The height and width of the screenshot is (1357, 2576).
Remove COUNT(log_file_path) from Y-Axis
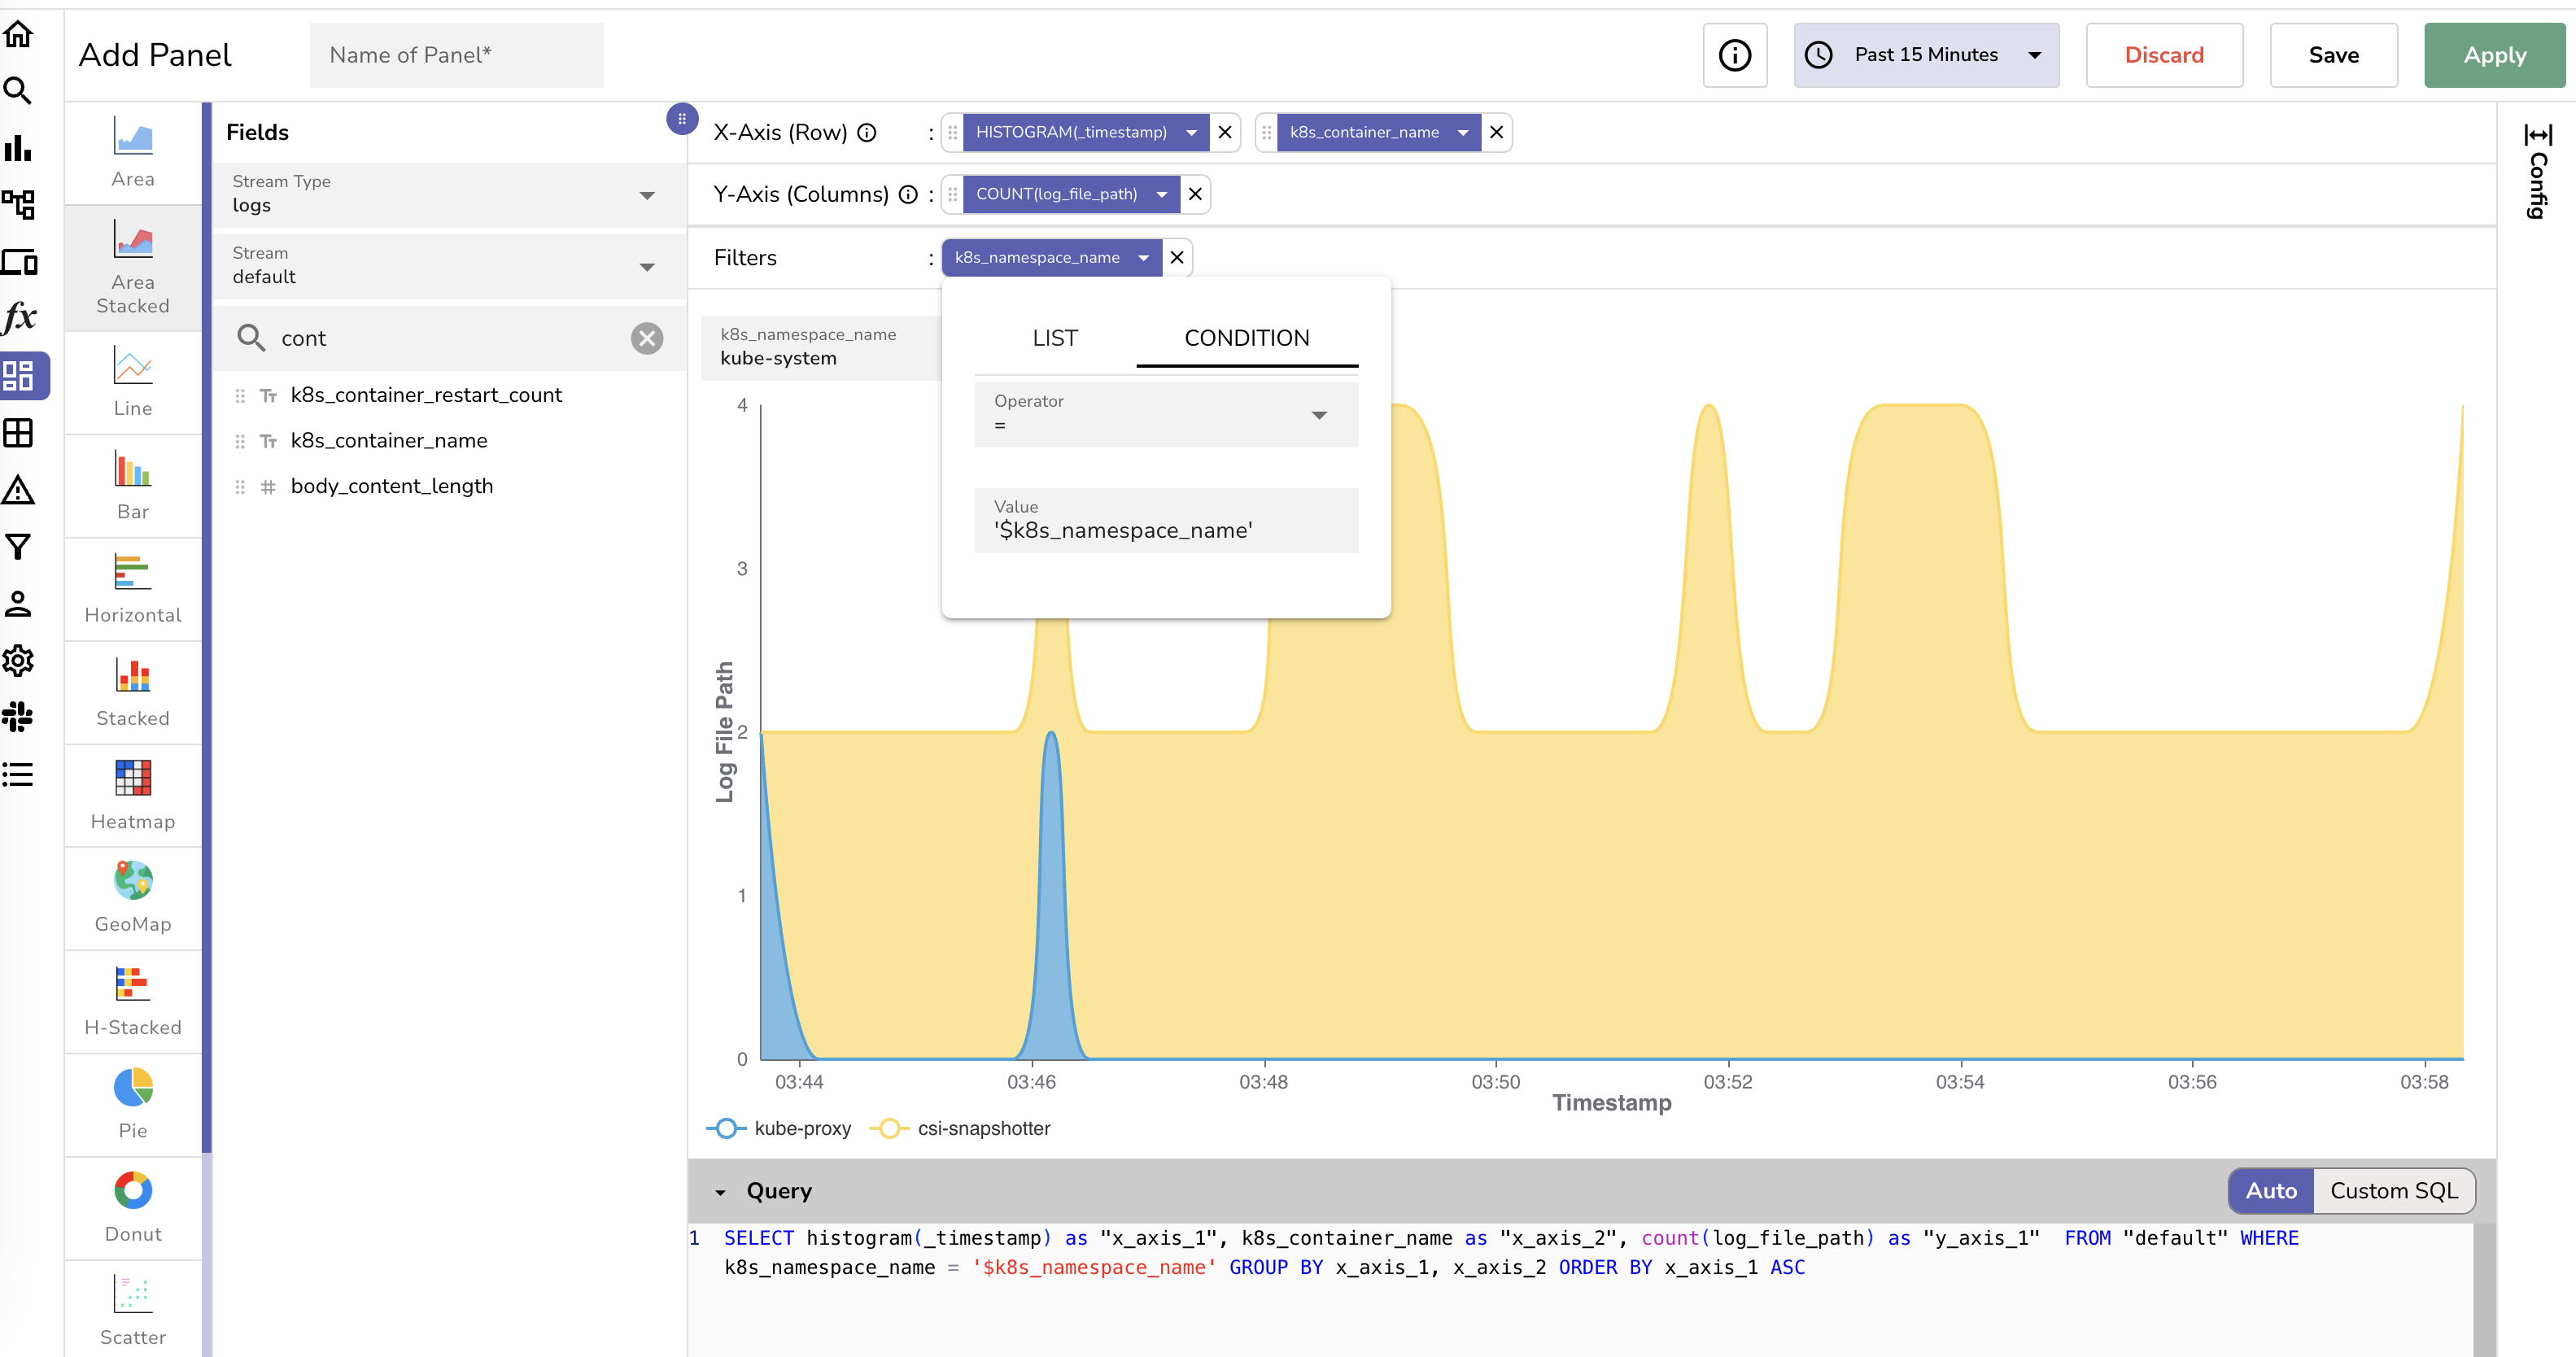point(1194,194)
